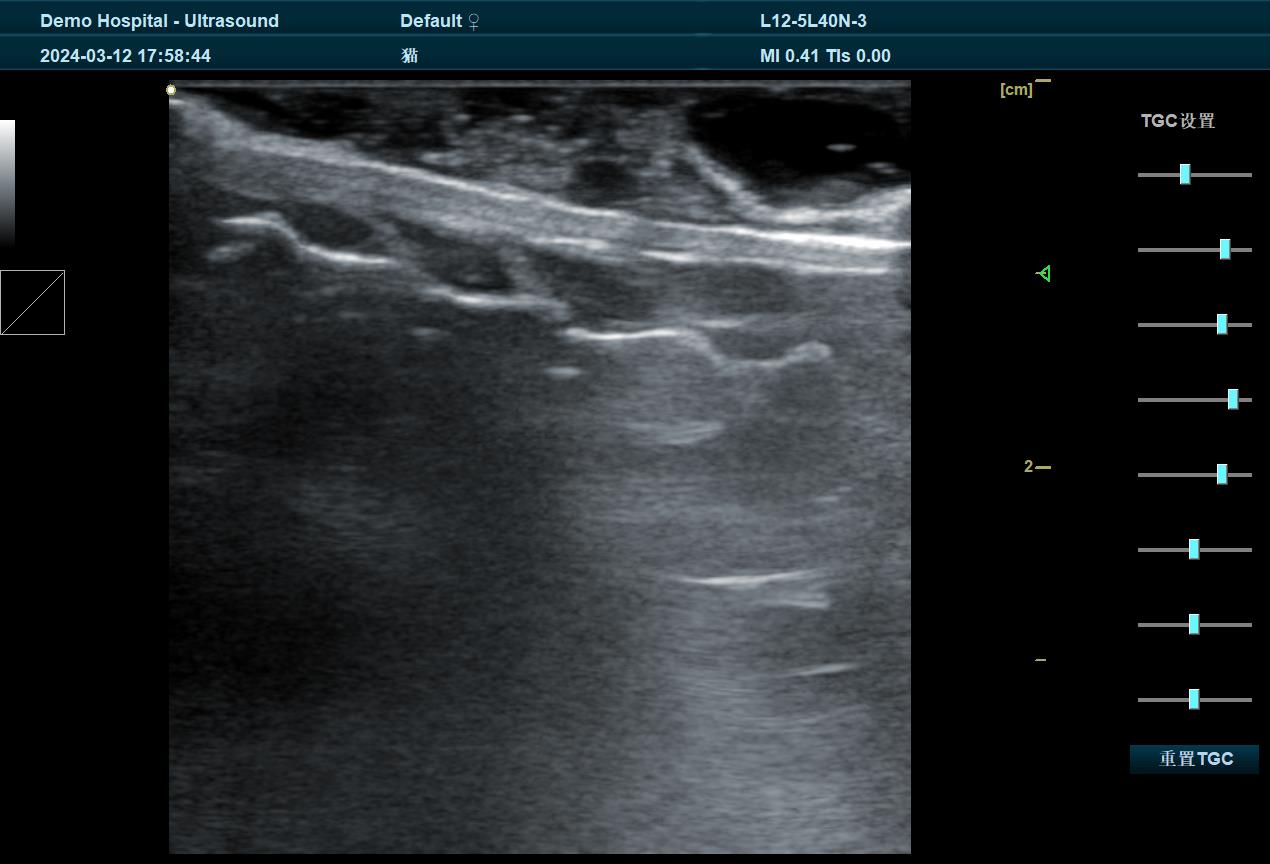Click the grayscale gradient bar

tap(7, 182)
